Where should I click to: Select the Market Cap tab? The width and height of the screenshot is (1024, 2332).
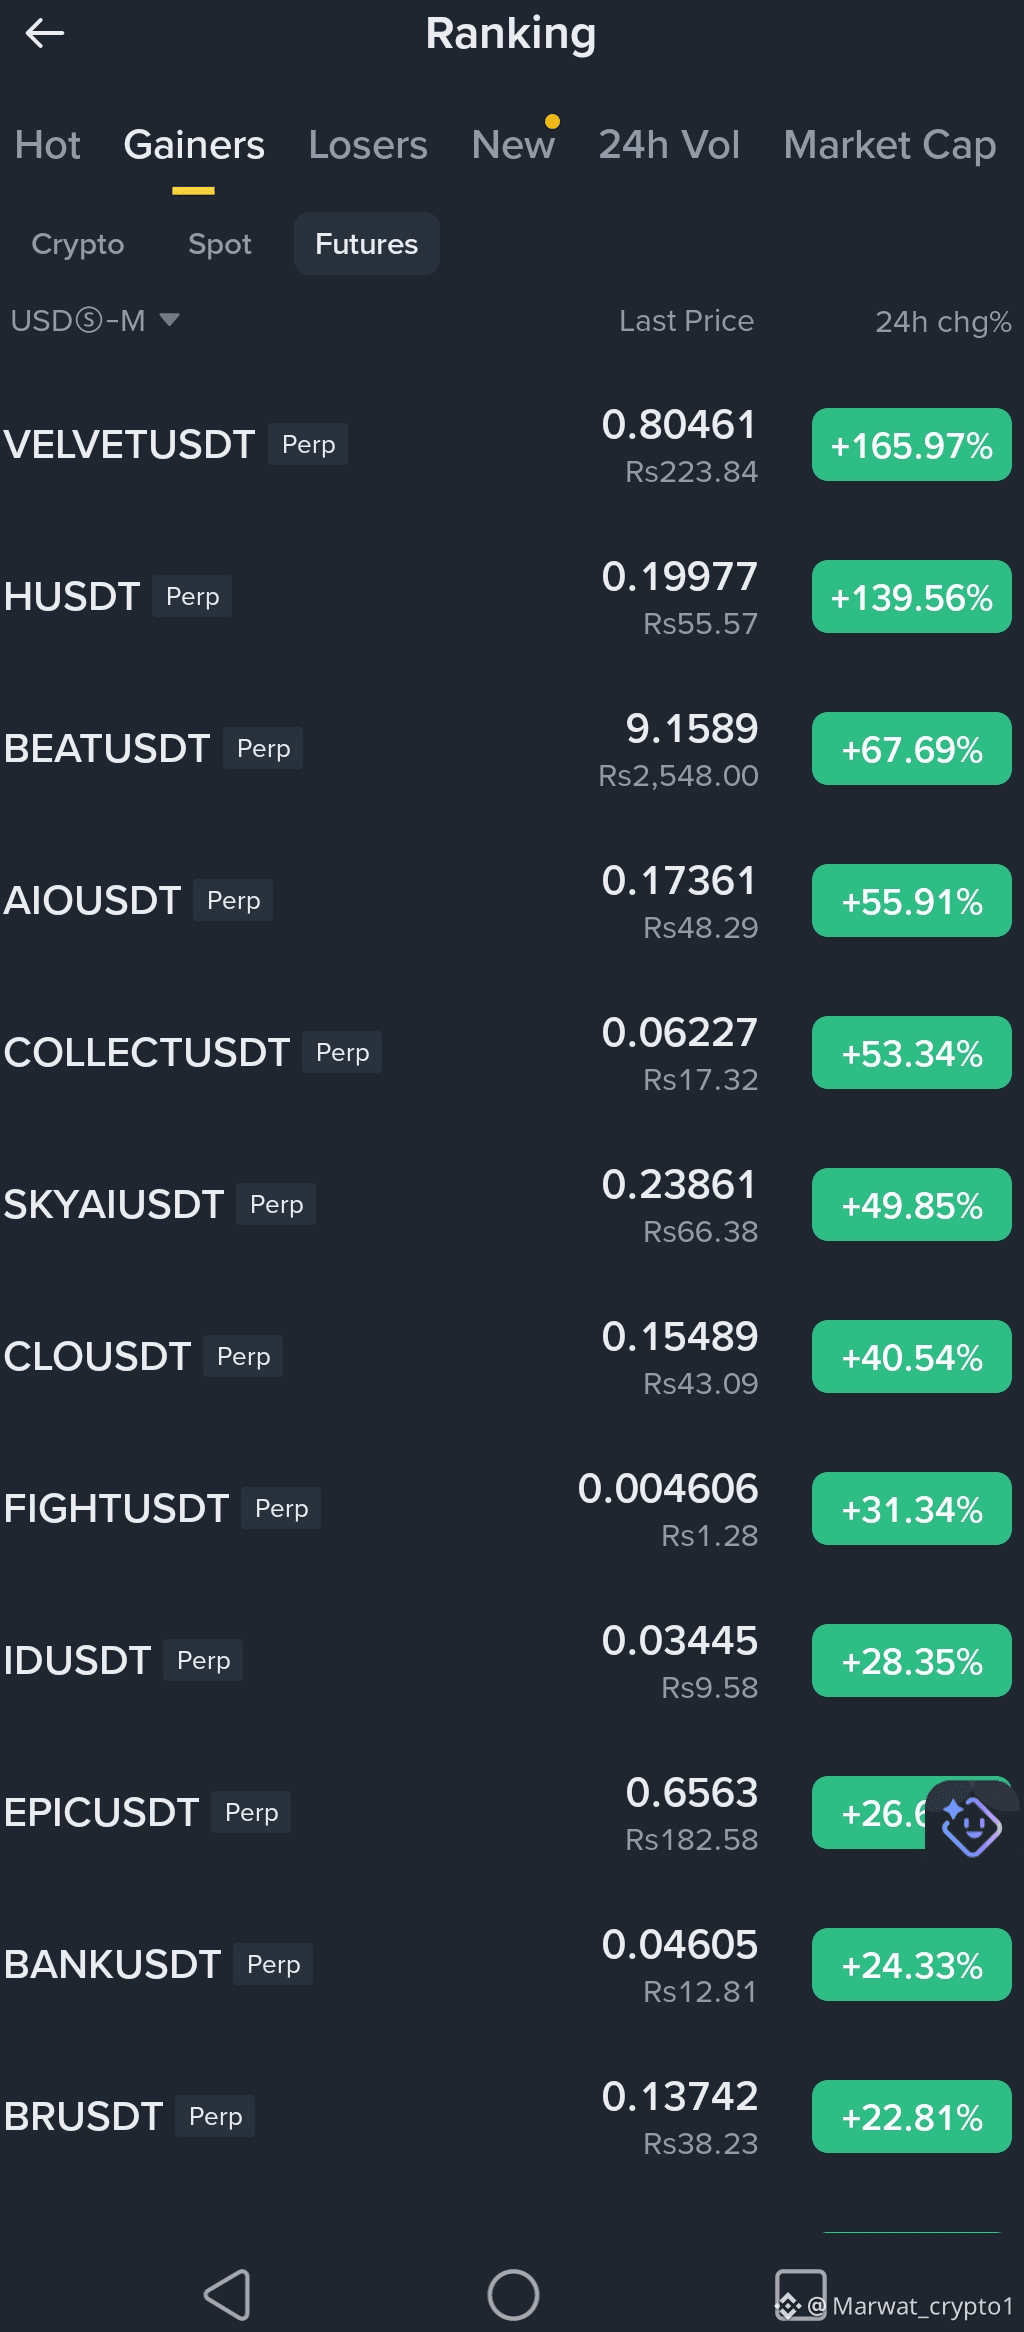890,145
